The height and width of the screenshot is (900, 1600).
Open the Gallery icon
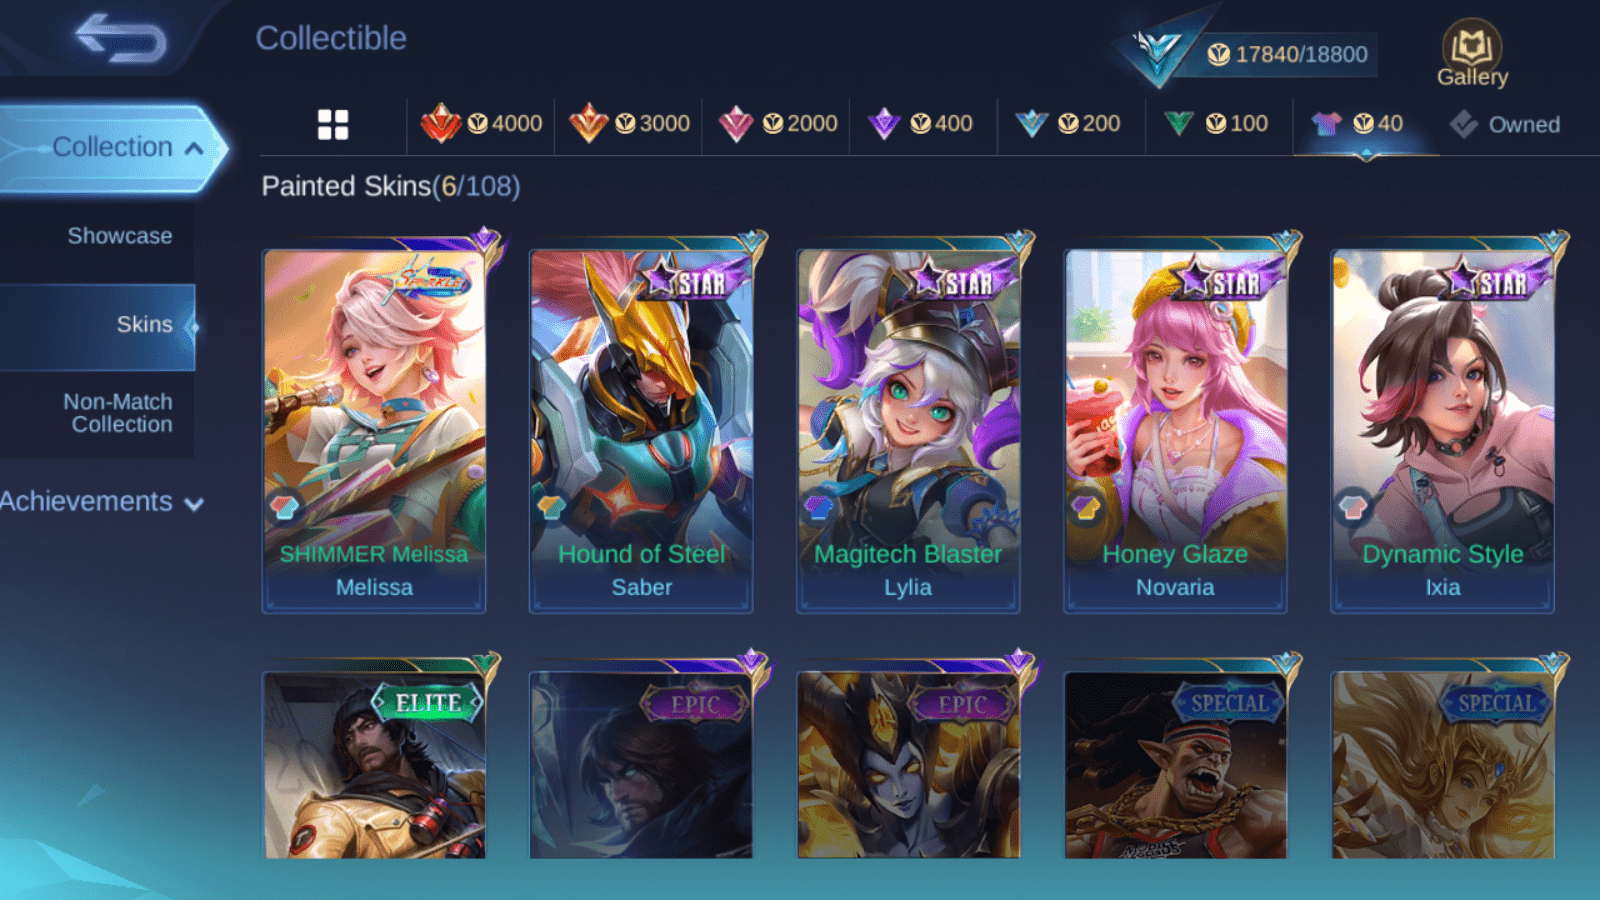click(x=1472, y=54)
